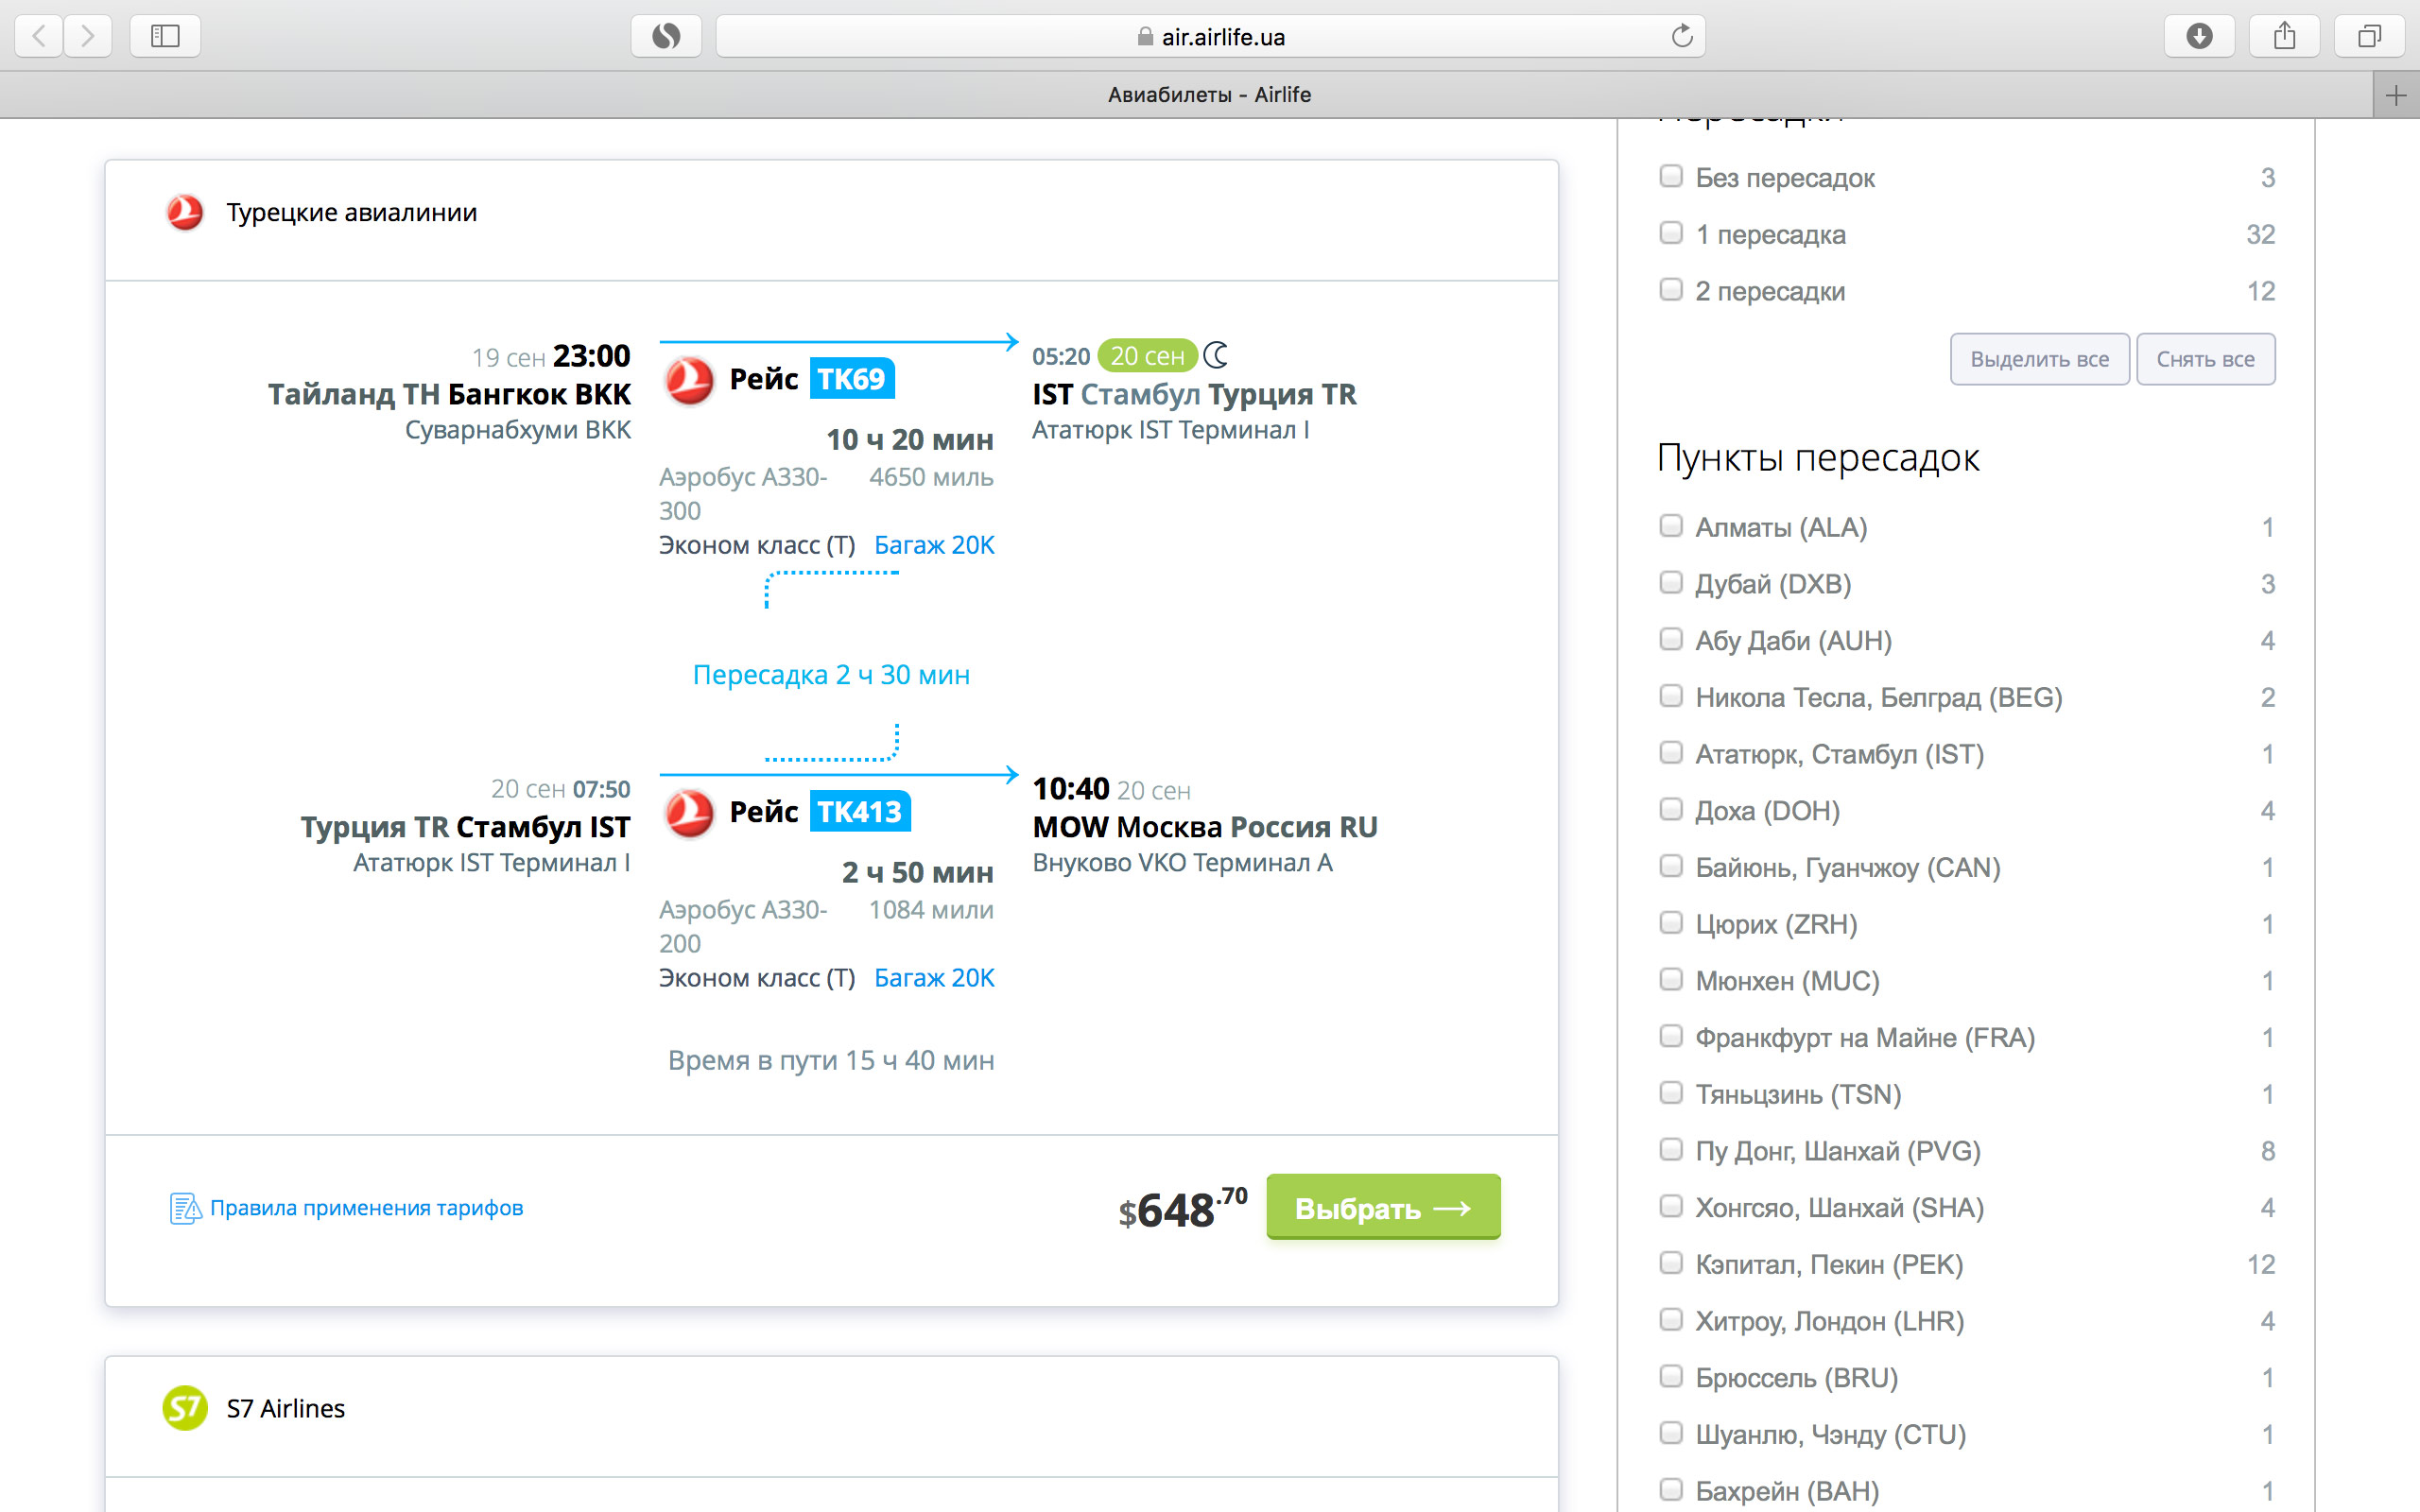Viewport: 2420px width, 1512px height.
Task: Click the Safari back navigation arrow
Action: pyautogui.click(x=39, y=37)
